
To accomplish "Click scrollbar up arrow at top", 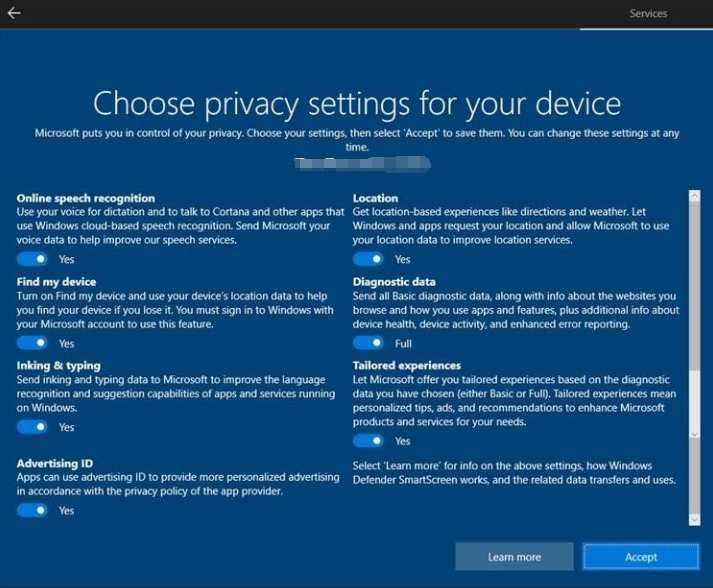I will click(x=695, y=197).
